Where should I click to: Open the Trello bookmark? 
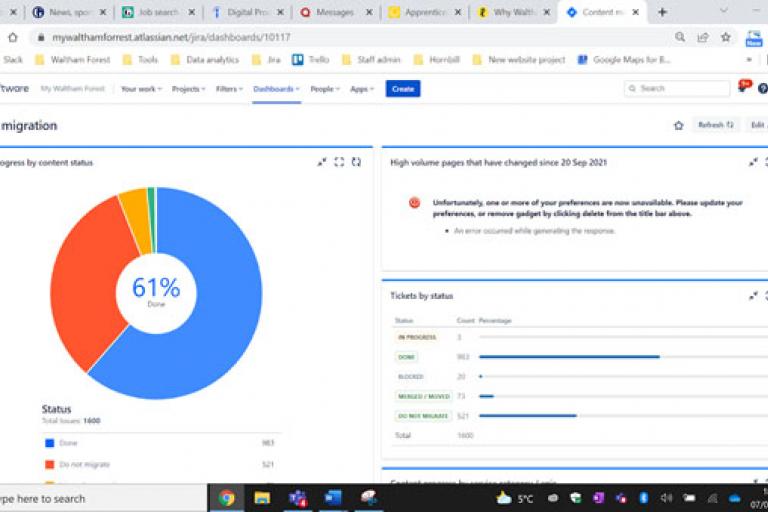(x=311, y=60)
